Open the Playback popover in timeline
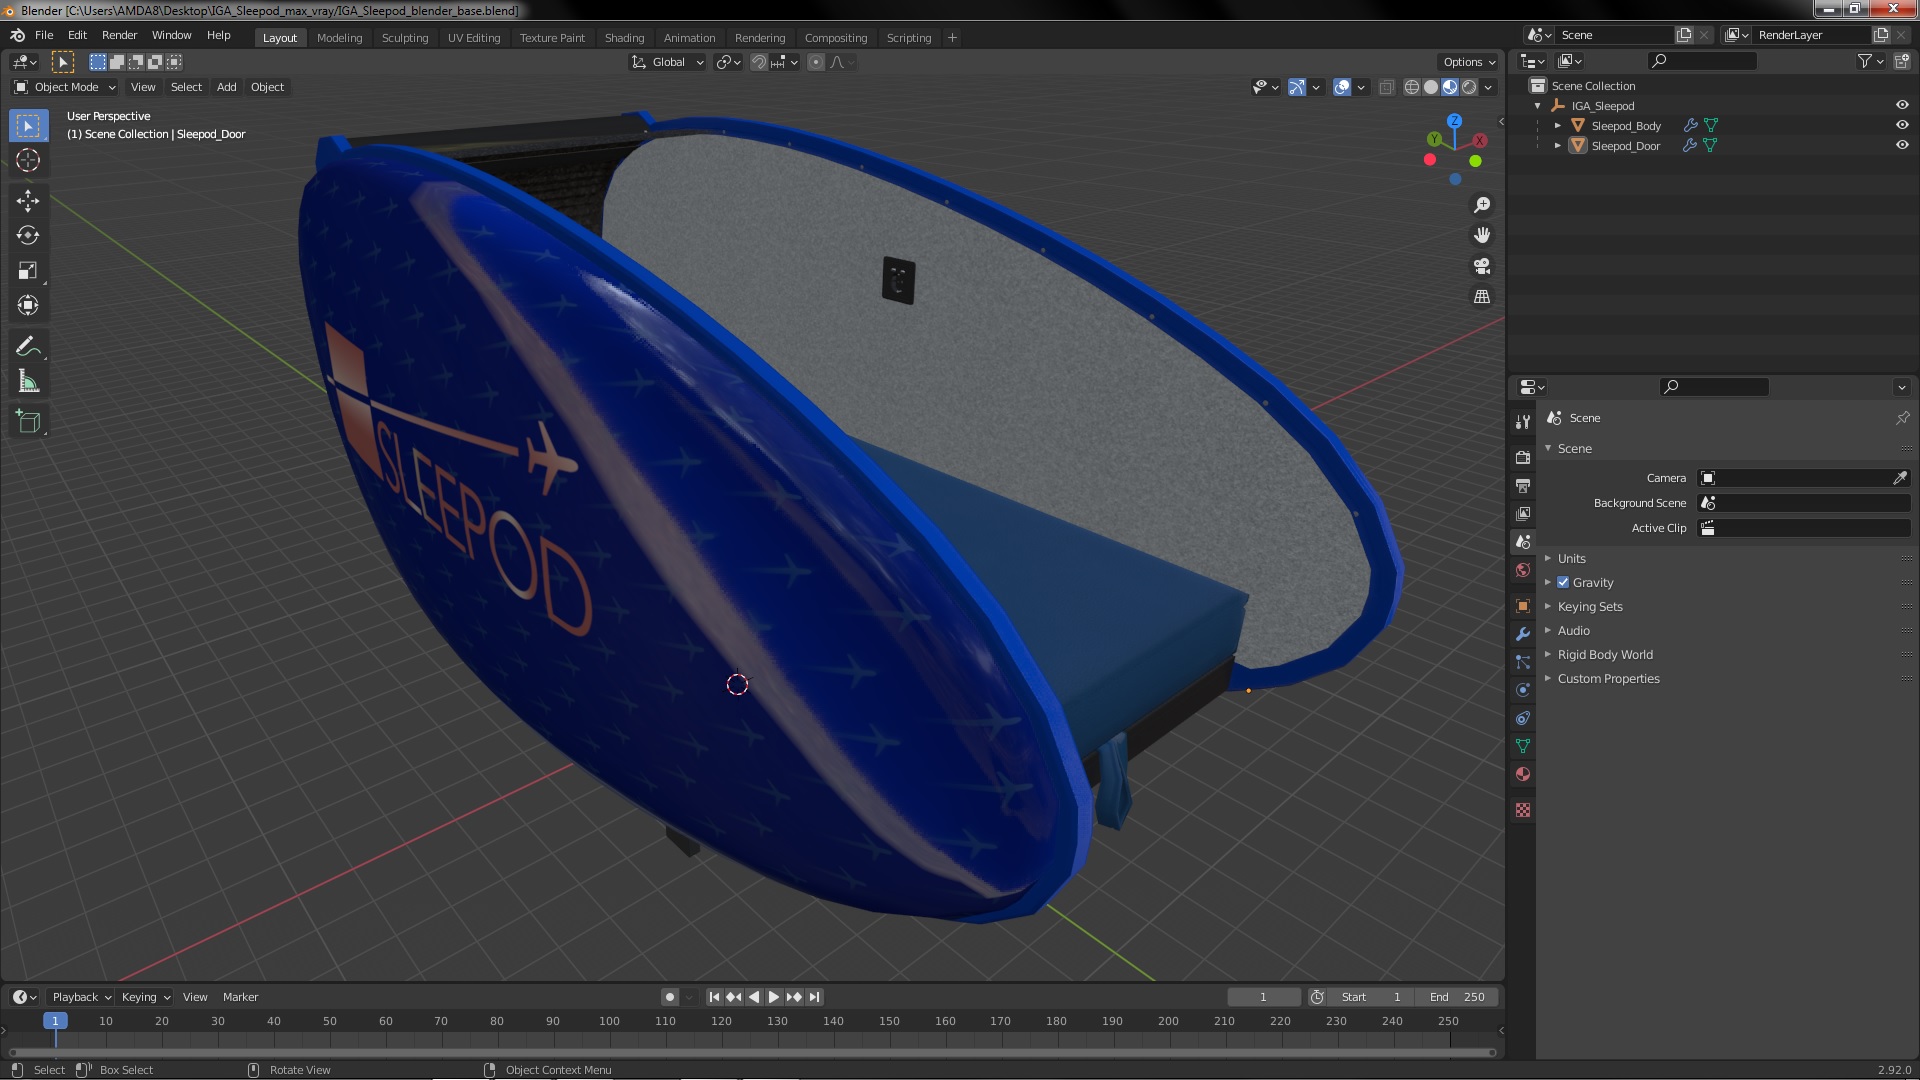This screenshot has width=1920, height=1080. 81,997
